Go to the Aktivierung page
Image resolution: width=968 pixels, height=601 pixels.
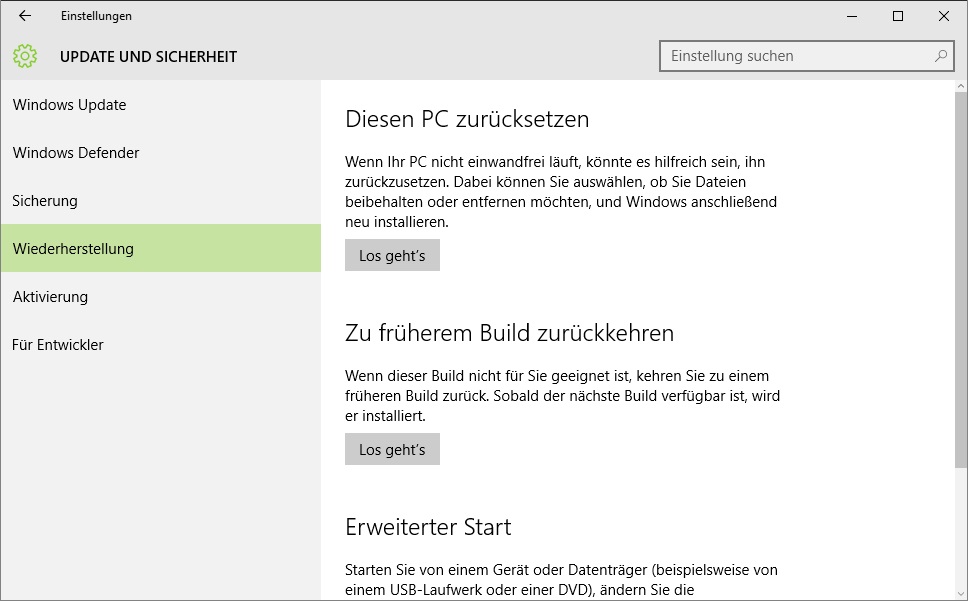coord(50,297)
